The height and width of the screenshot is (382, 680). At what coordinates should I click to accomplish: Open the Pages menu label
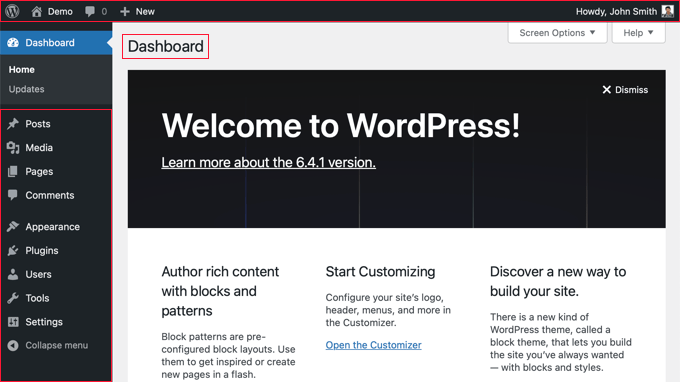pos(39,172)
